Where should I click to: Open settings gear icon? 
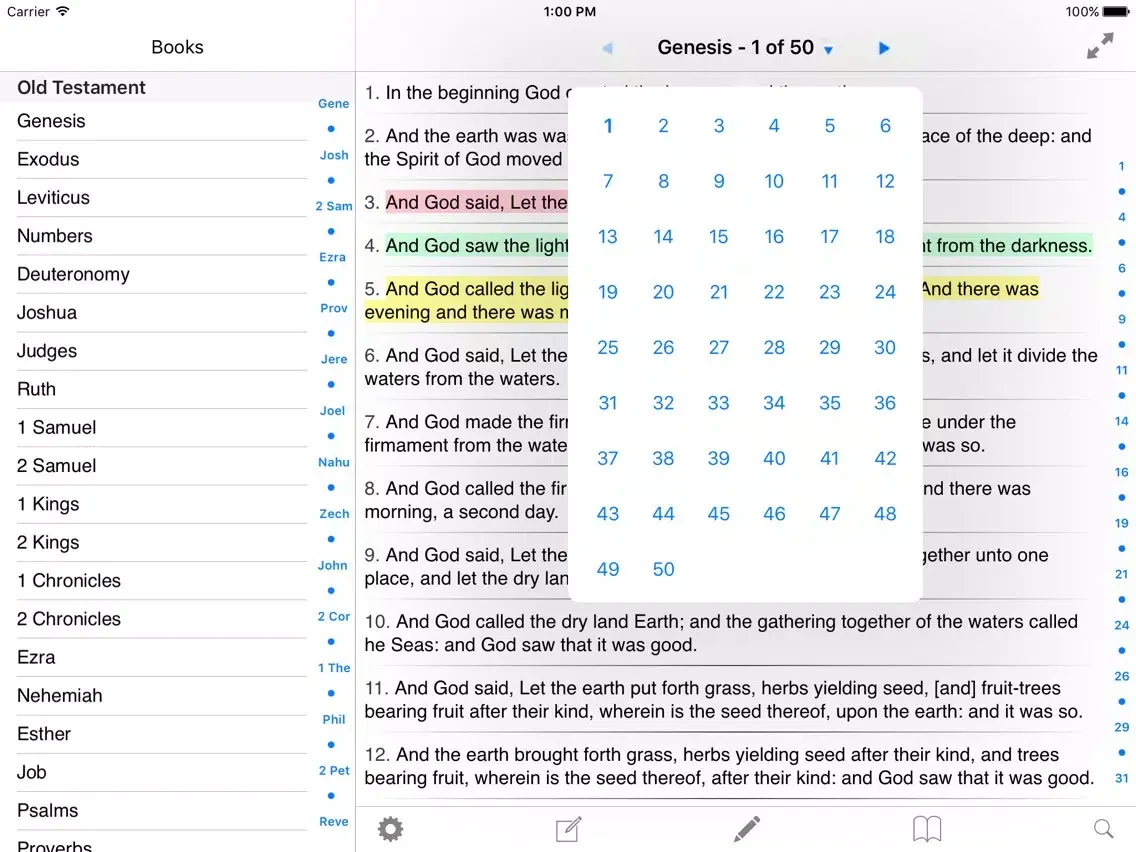coord(390,829)
